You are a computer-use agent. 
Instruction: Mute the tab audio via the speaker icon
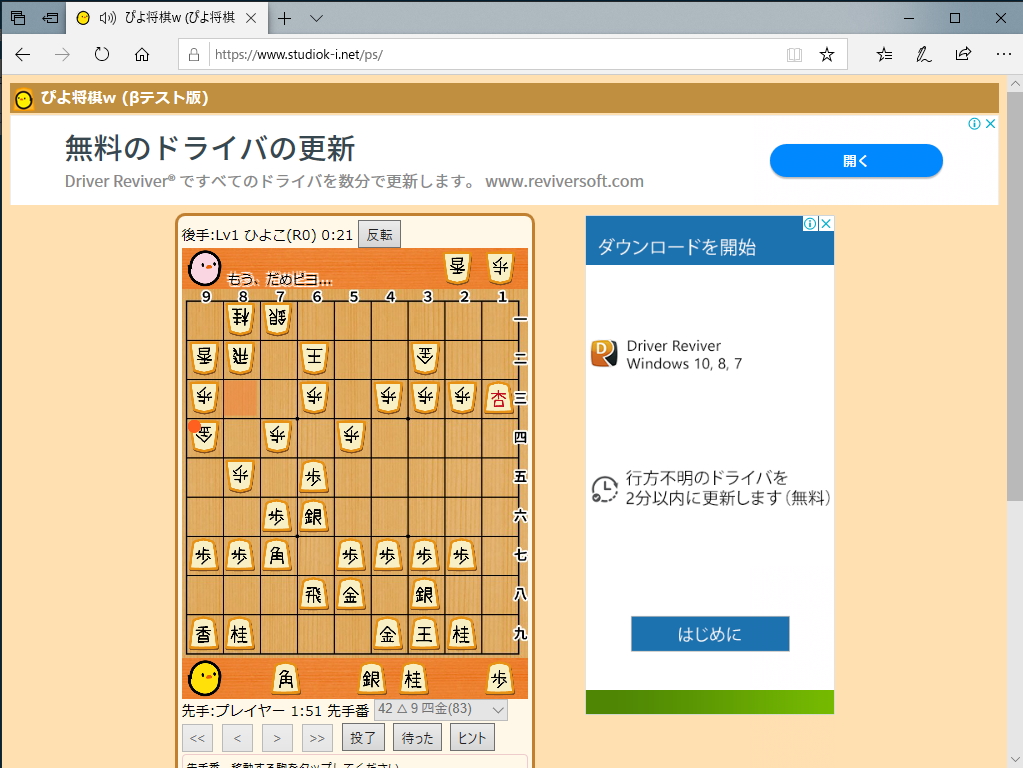[106, 17]
